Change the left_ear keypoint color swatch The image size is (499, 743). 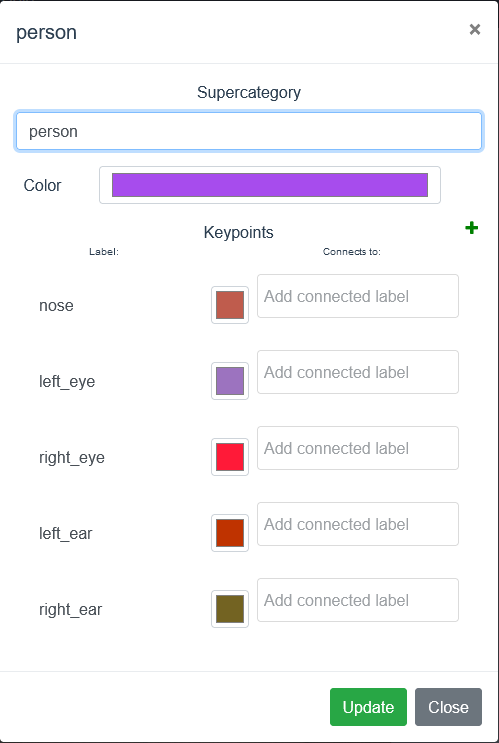[230, 533]
